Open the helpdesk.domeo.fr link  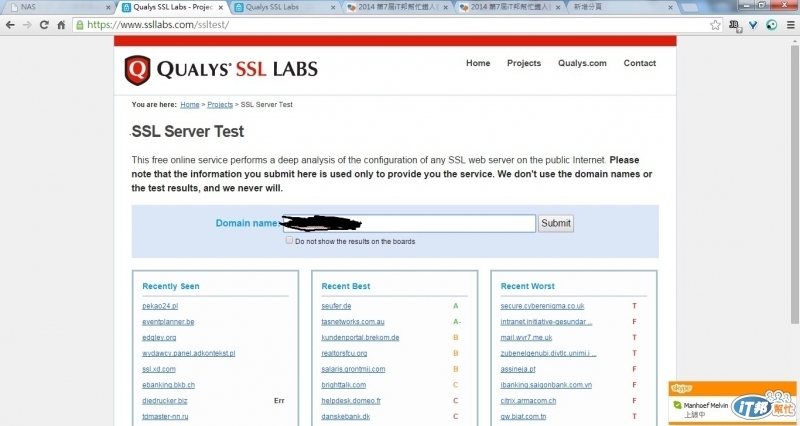351,401
